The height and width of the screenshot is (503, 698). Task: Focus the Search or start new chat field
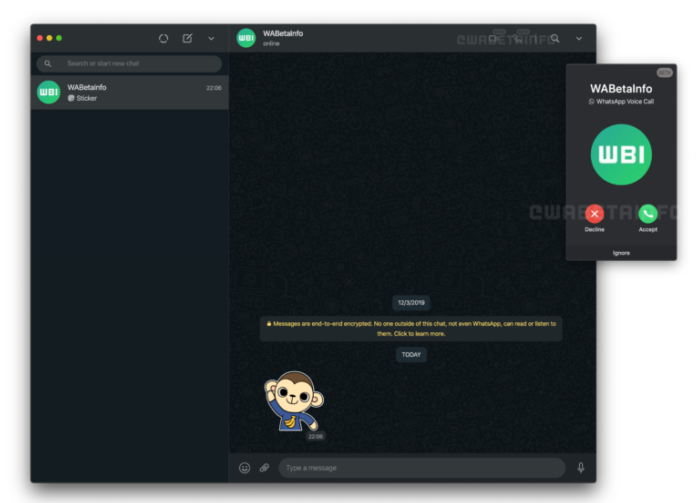(x=129, y=64)
